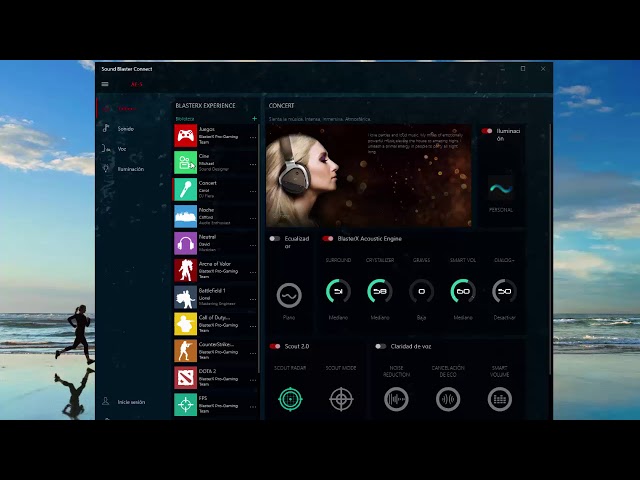The image size is (640, 480).
Task: Select the Battlefield 1 profile icon
Action: [x=185, y=297]
